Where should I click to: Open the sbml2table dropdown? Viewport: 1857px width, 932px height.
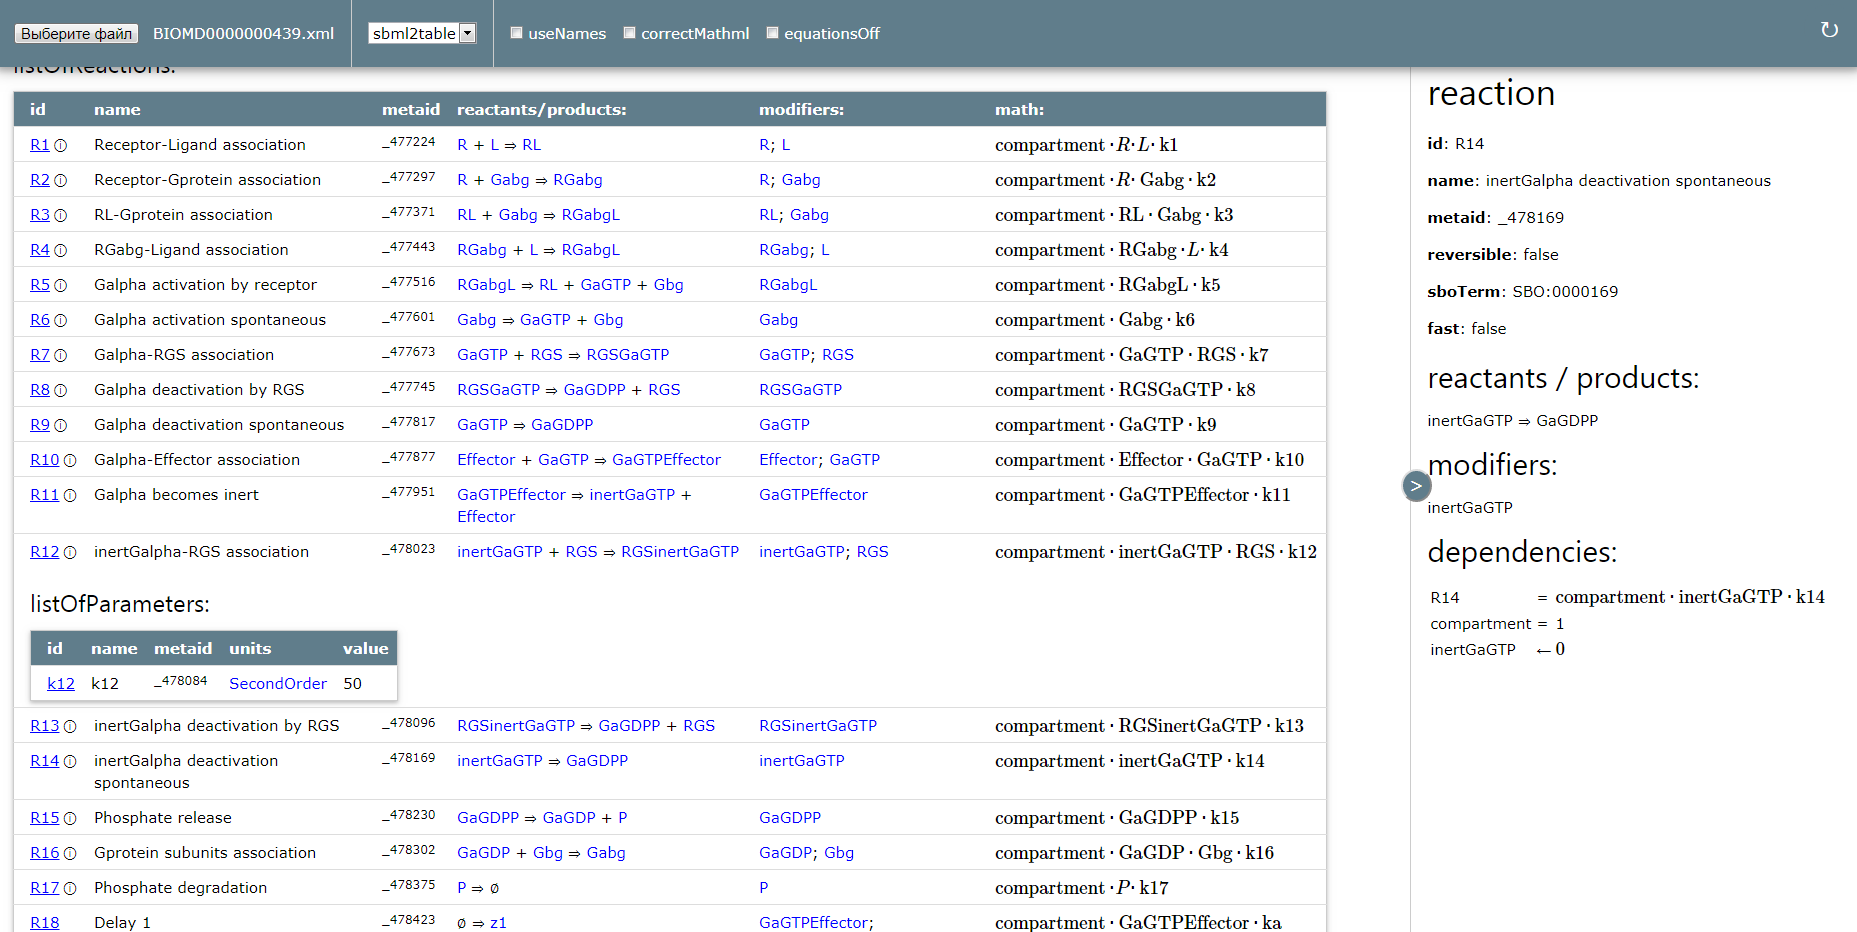(x=422, y=33)
